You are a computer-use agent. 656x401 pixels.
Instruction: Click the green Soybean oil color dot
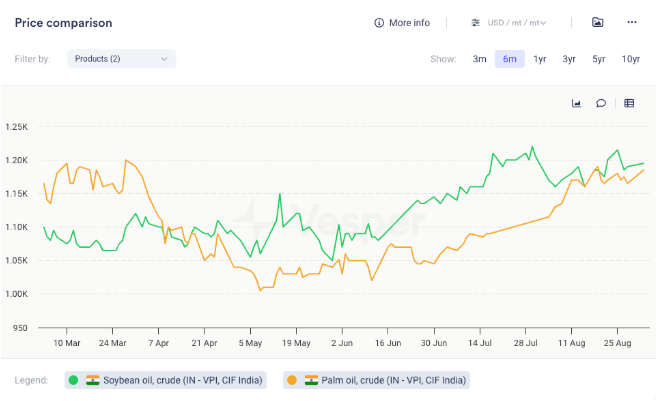[73, 380]
